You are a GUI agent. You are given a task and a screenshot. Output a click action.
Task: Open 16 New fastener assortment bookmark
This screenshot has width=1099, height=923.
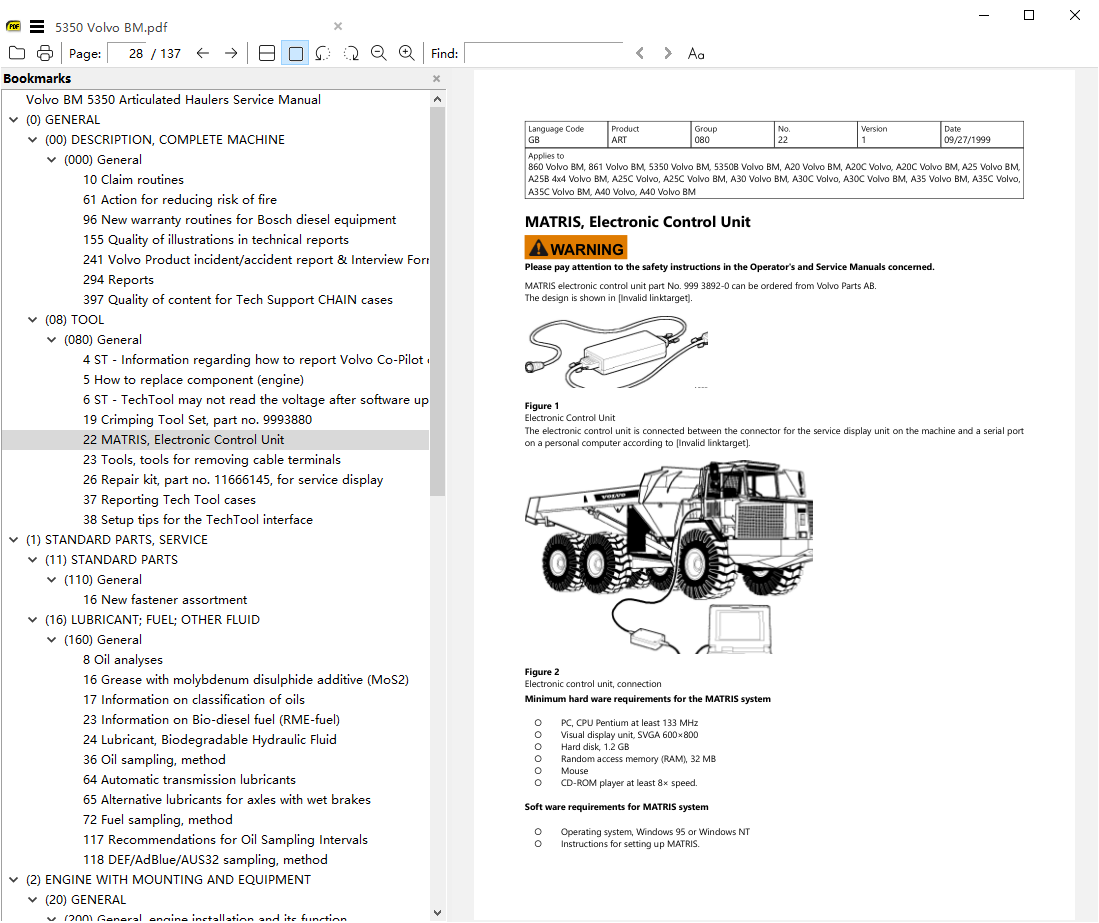pos(165,600)
